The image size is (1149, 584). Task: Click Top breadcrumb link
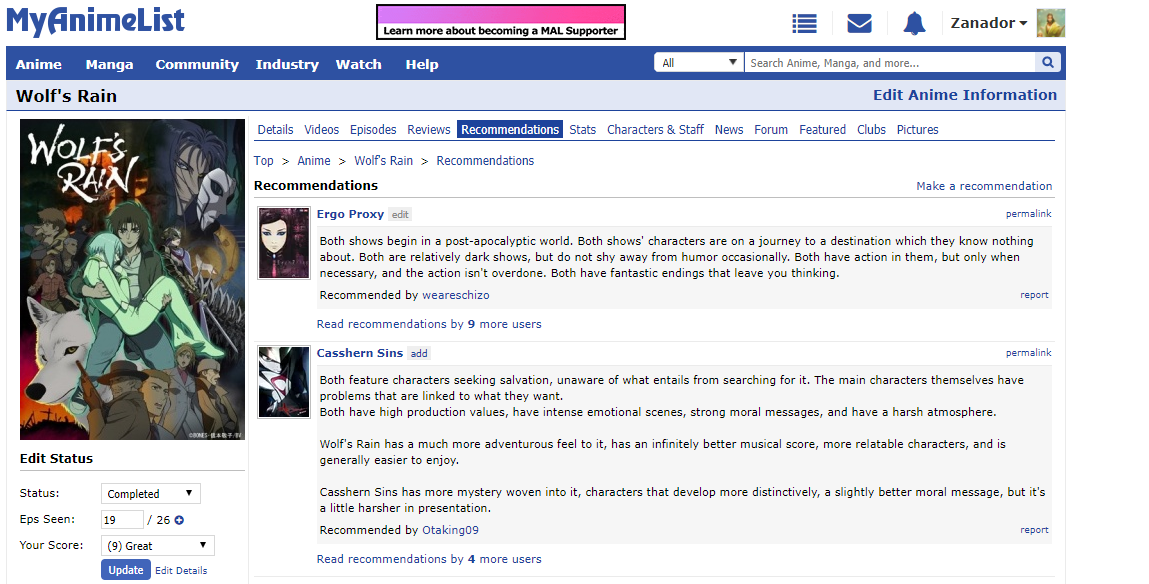pyautogui.click(x=264, y=160)
